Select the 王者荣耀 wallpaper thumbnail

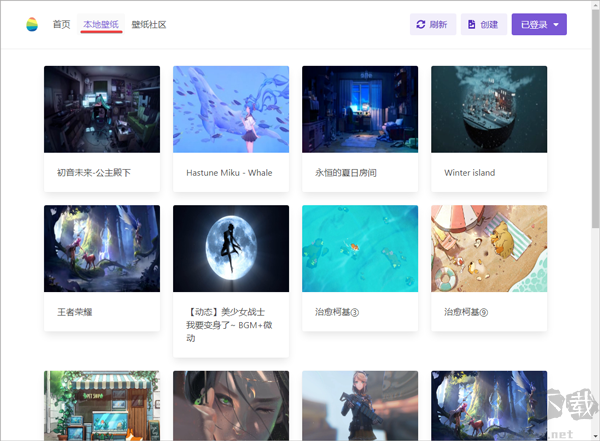click(x=102, y=248)
